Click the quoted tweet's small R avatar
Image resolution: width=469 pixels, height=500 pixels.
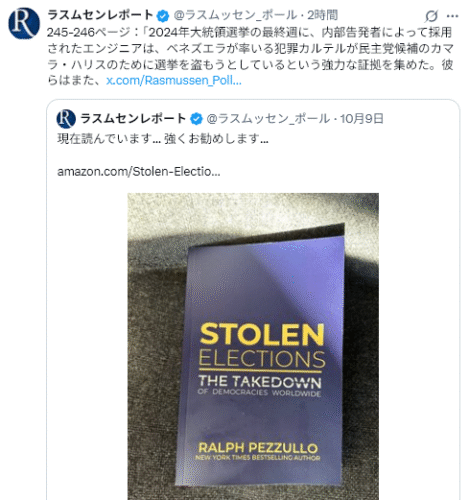[66, 119]
